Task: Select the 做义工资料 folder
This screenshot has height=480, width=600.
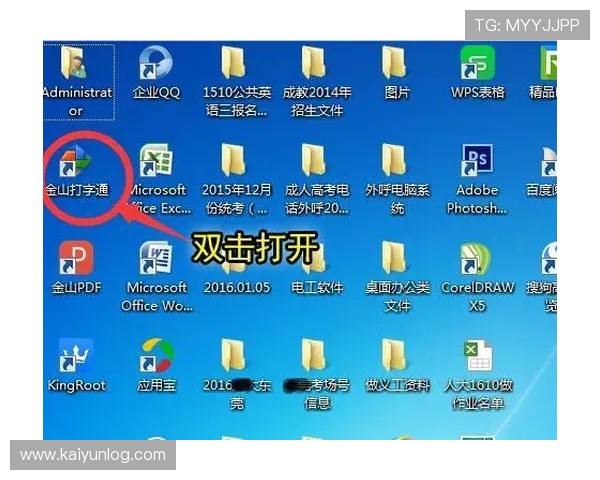Action: (x=394, y=355)
